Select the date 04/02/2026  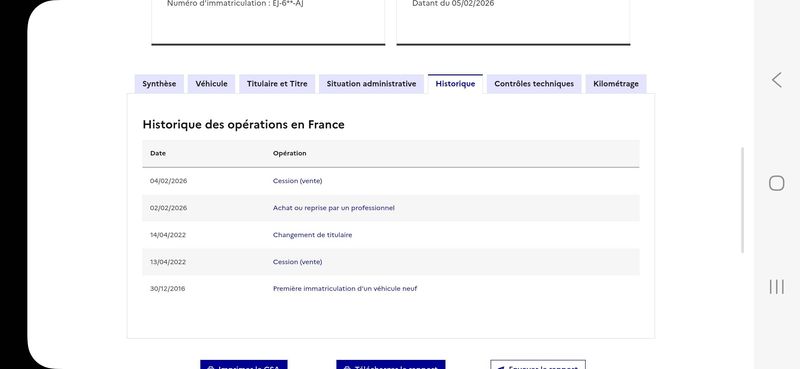click(168, 181)
